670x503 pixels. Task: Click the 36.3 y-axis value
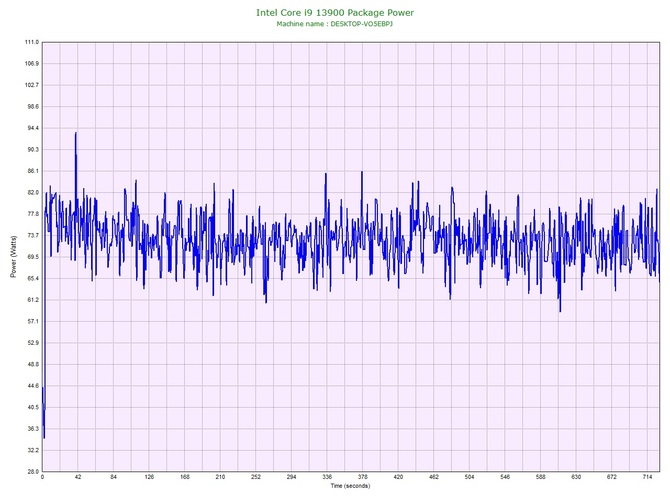click(33, 429)
